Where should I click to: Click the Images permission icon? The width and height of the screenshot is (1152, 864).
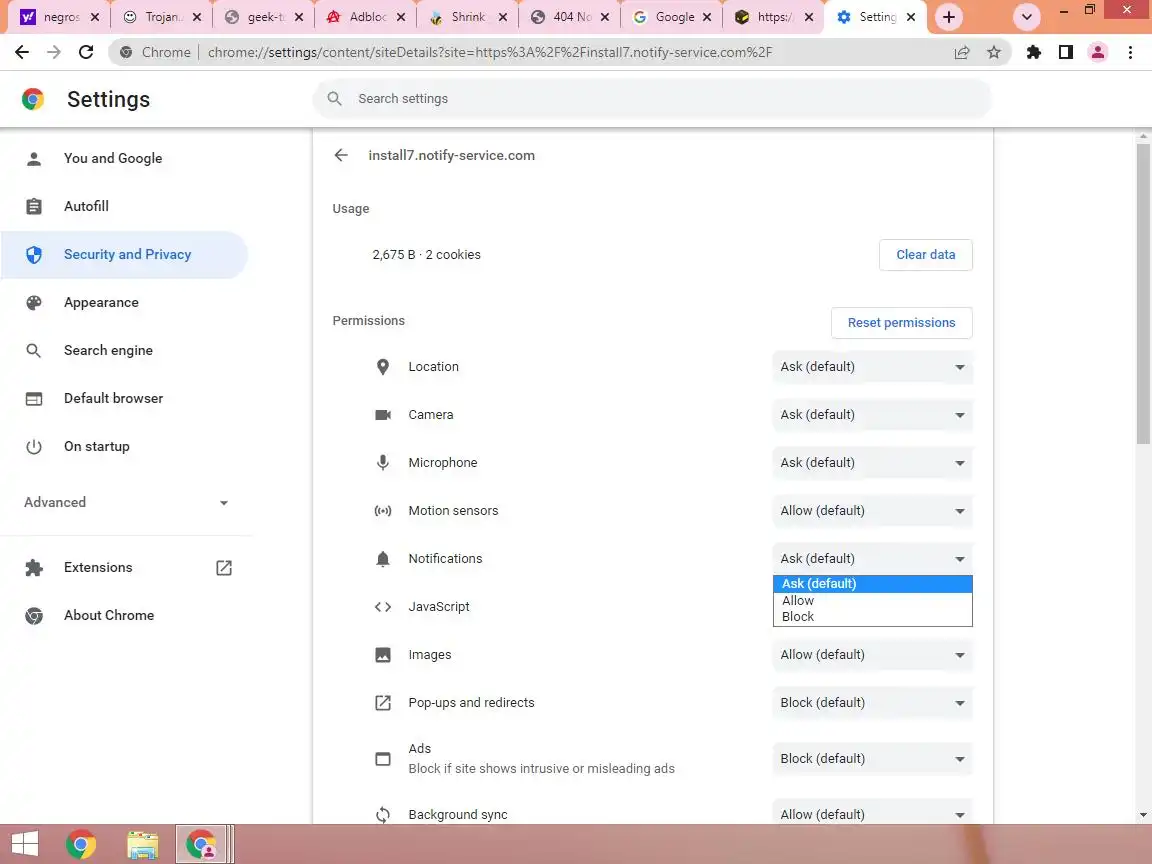pyautogui.click(x=383, y=655)
